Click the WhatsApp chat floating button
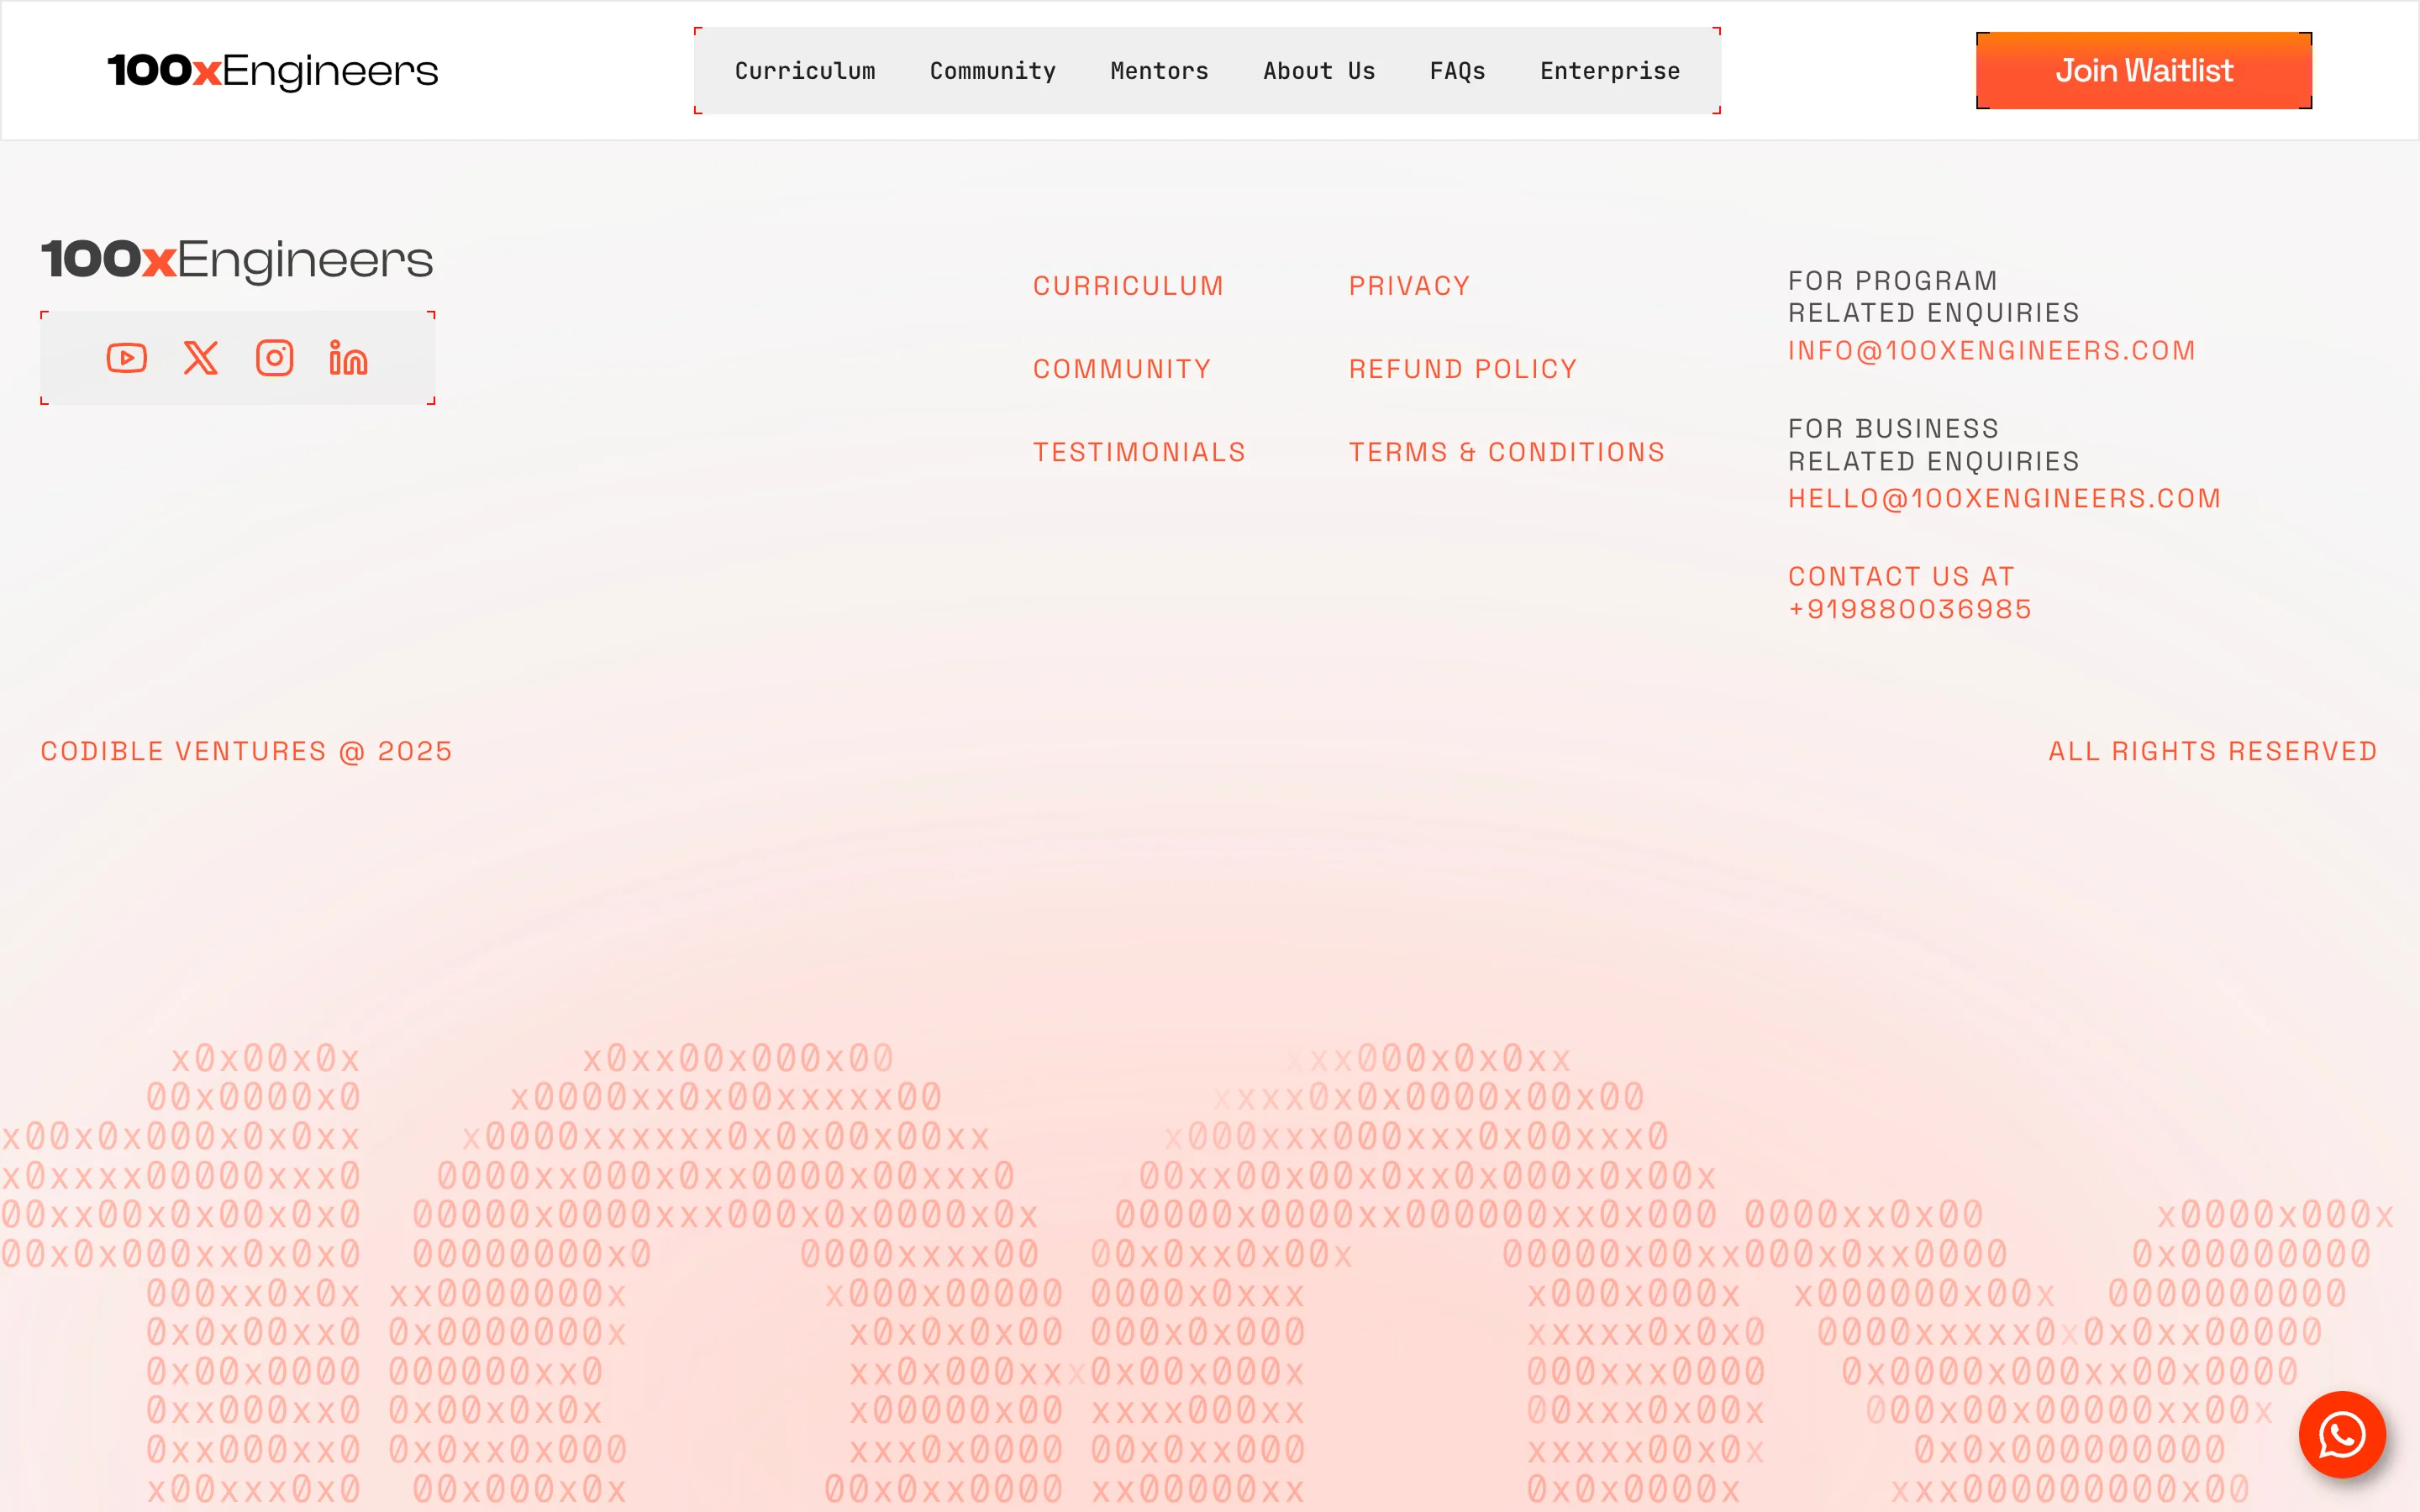The width and height of the screenshot is (2420, 1512). (2342, 1435)
